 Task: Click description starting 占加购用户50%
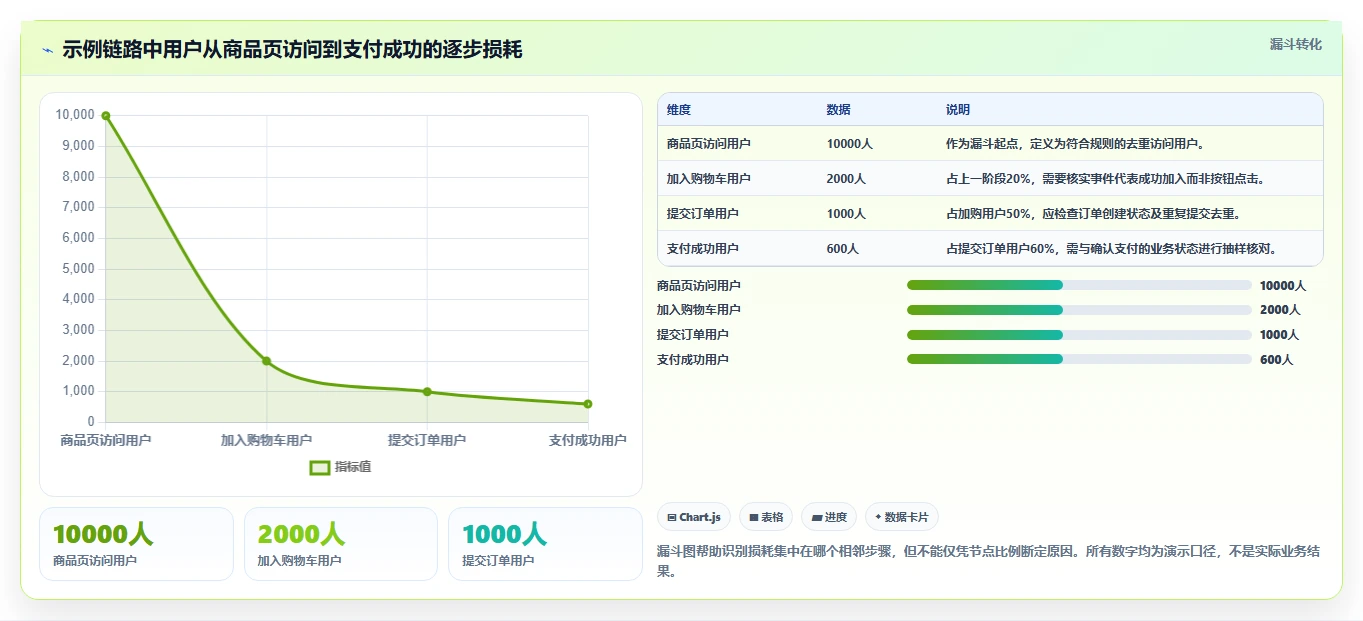coord(1093,214)
